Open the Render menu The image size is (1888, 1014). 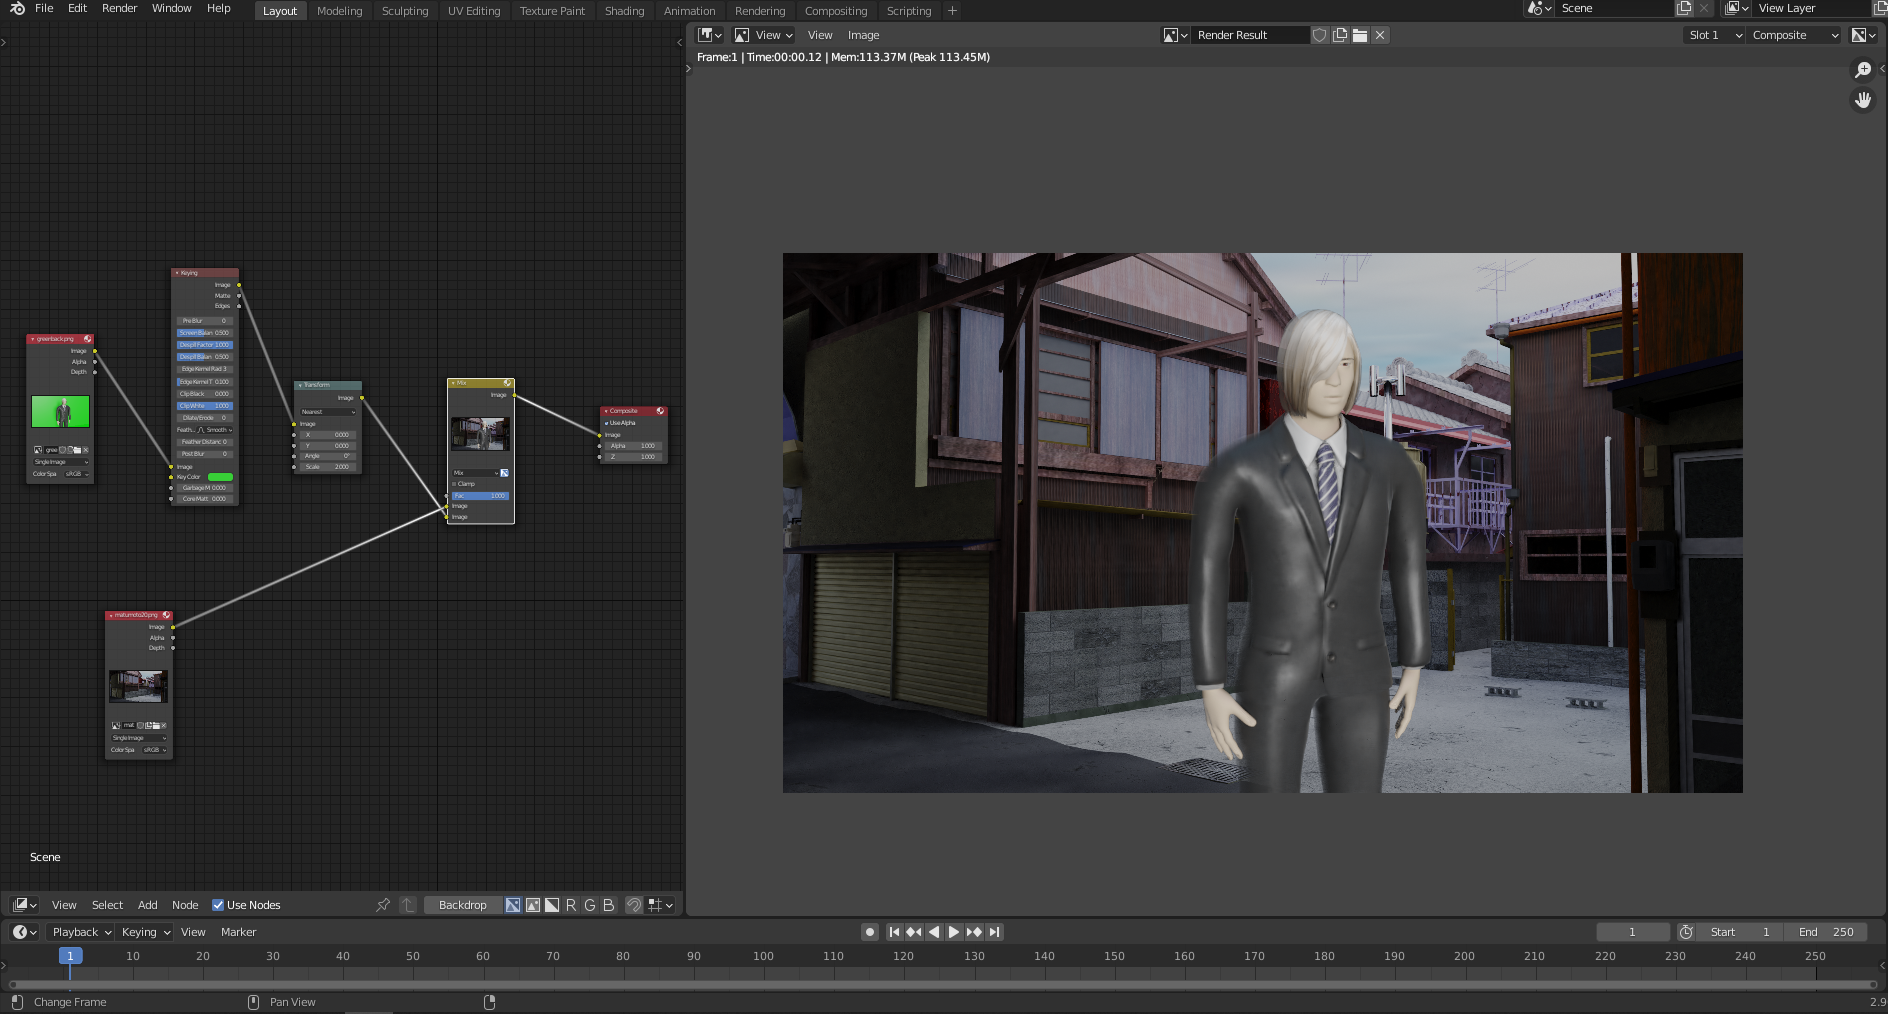(x=119, y=8)
